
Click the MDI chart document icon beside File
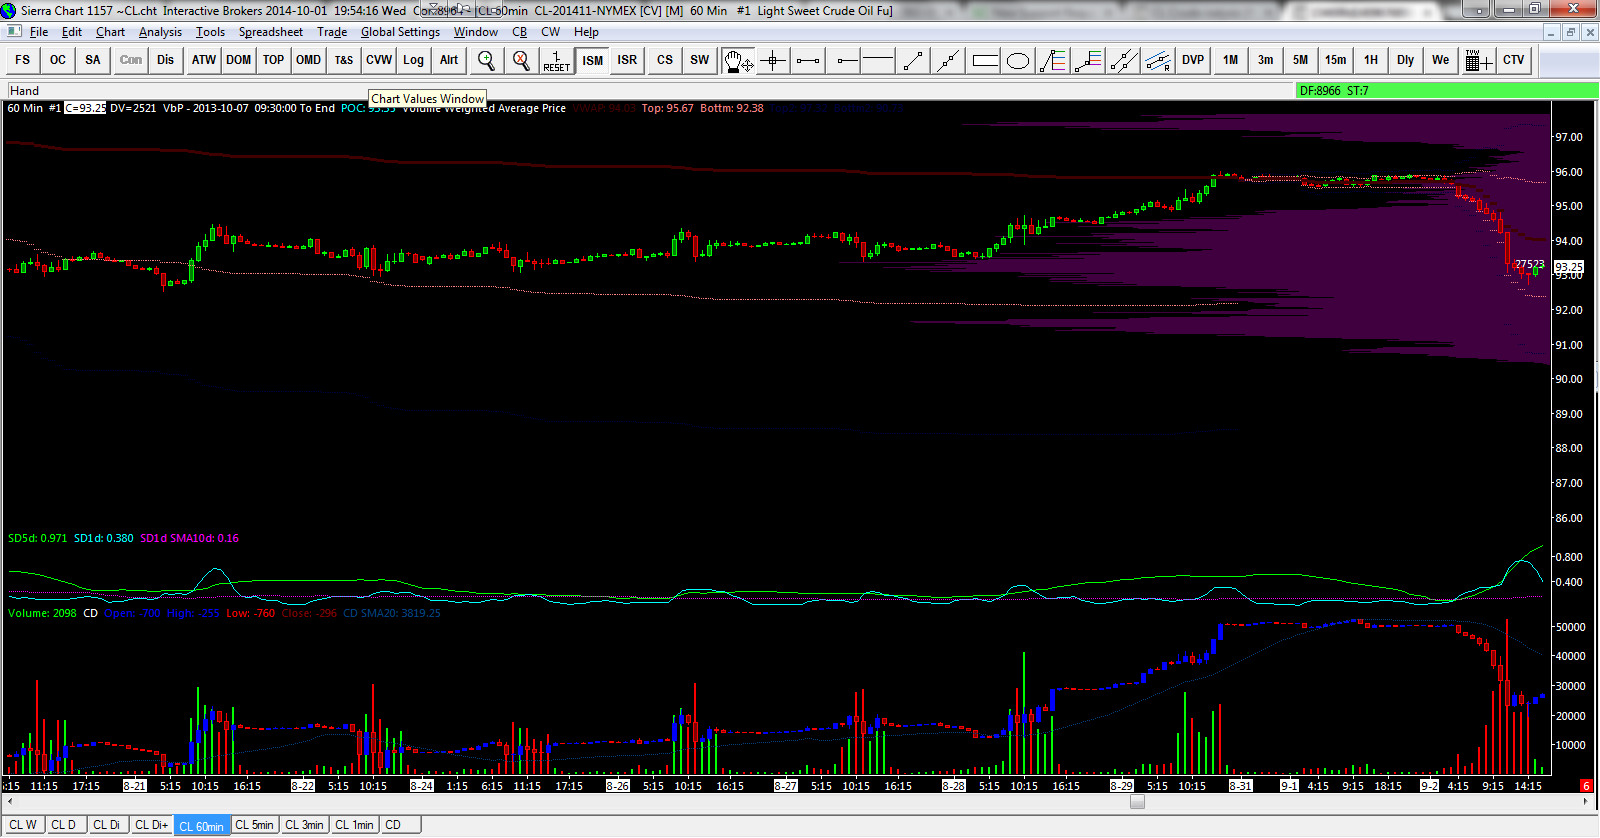point(14,32)
